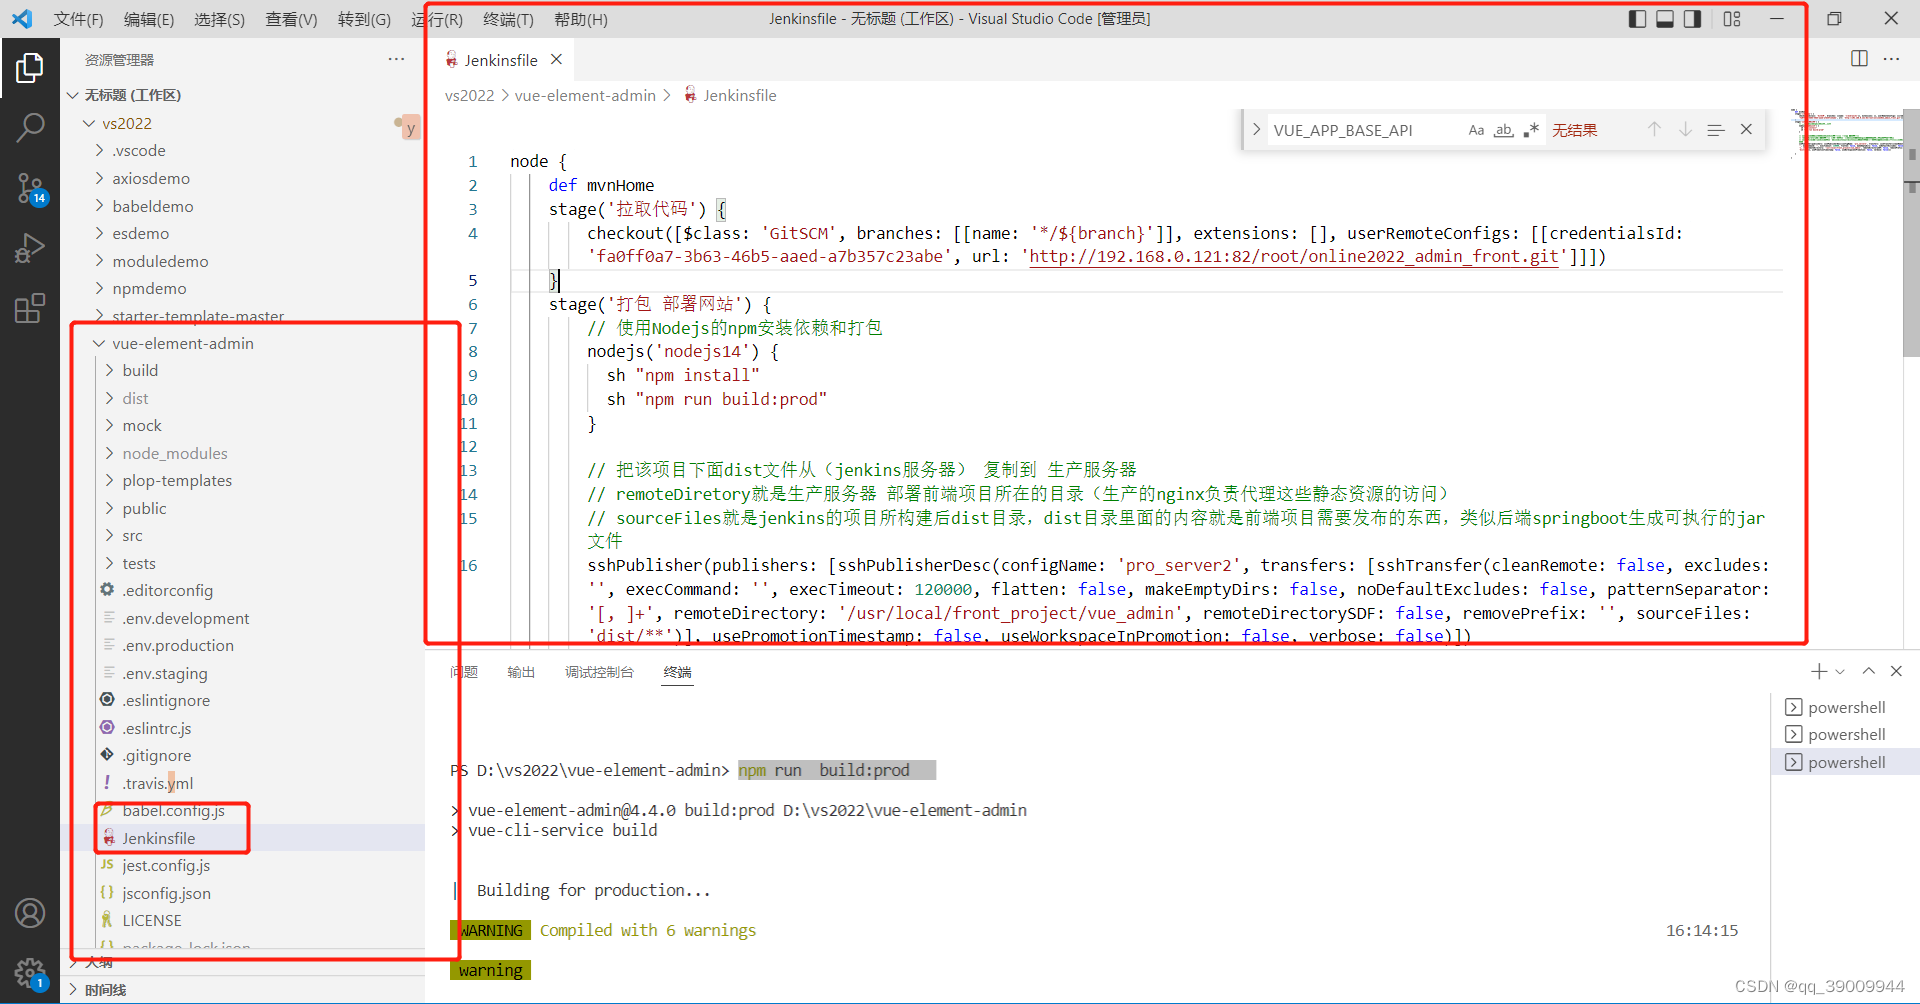Close the find widget

(x=1746, y=129)
